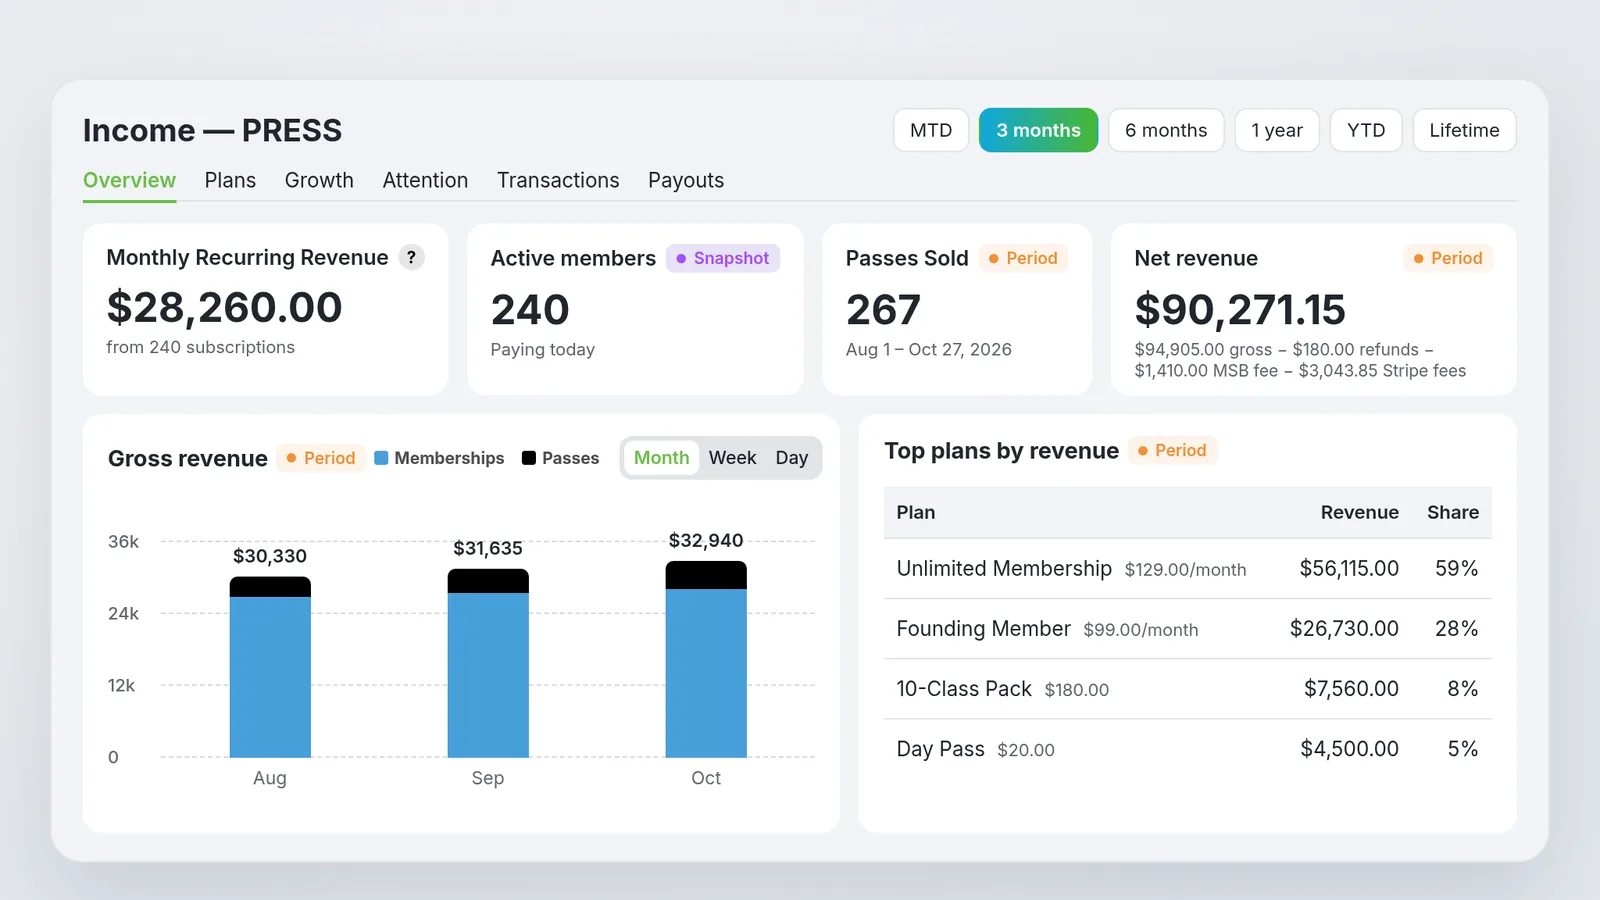Click the $7,560.00 revenue cell
The image size is (1600, 900).
[1351, 689]
